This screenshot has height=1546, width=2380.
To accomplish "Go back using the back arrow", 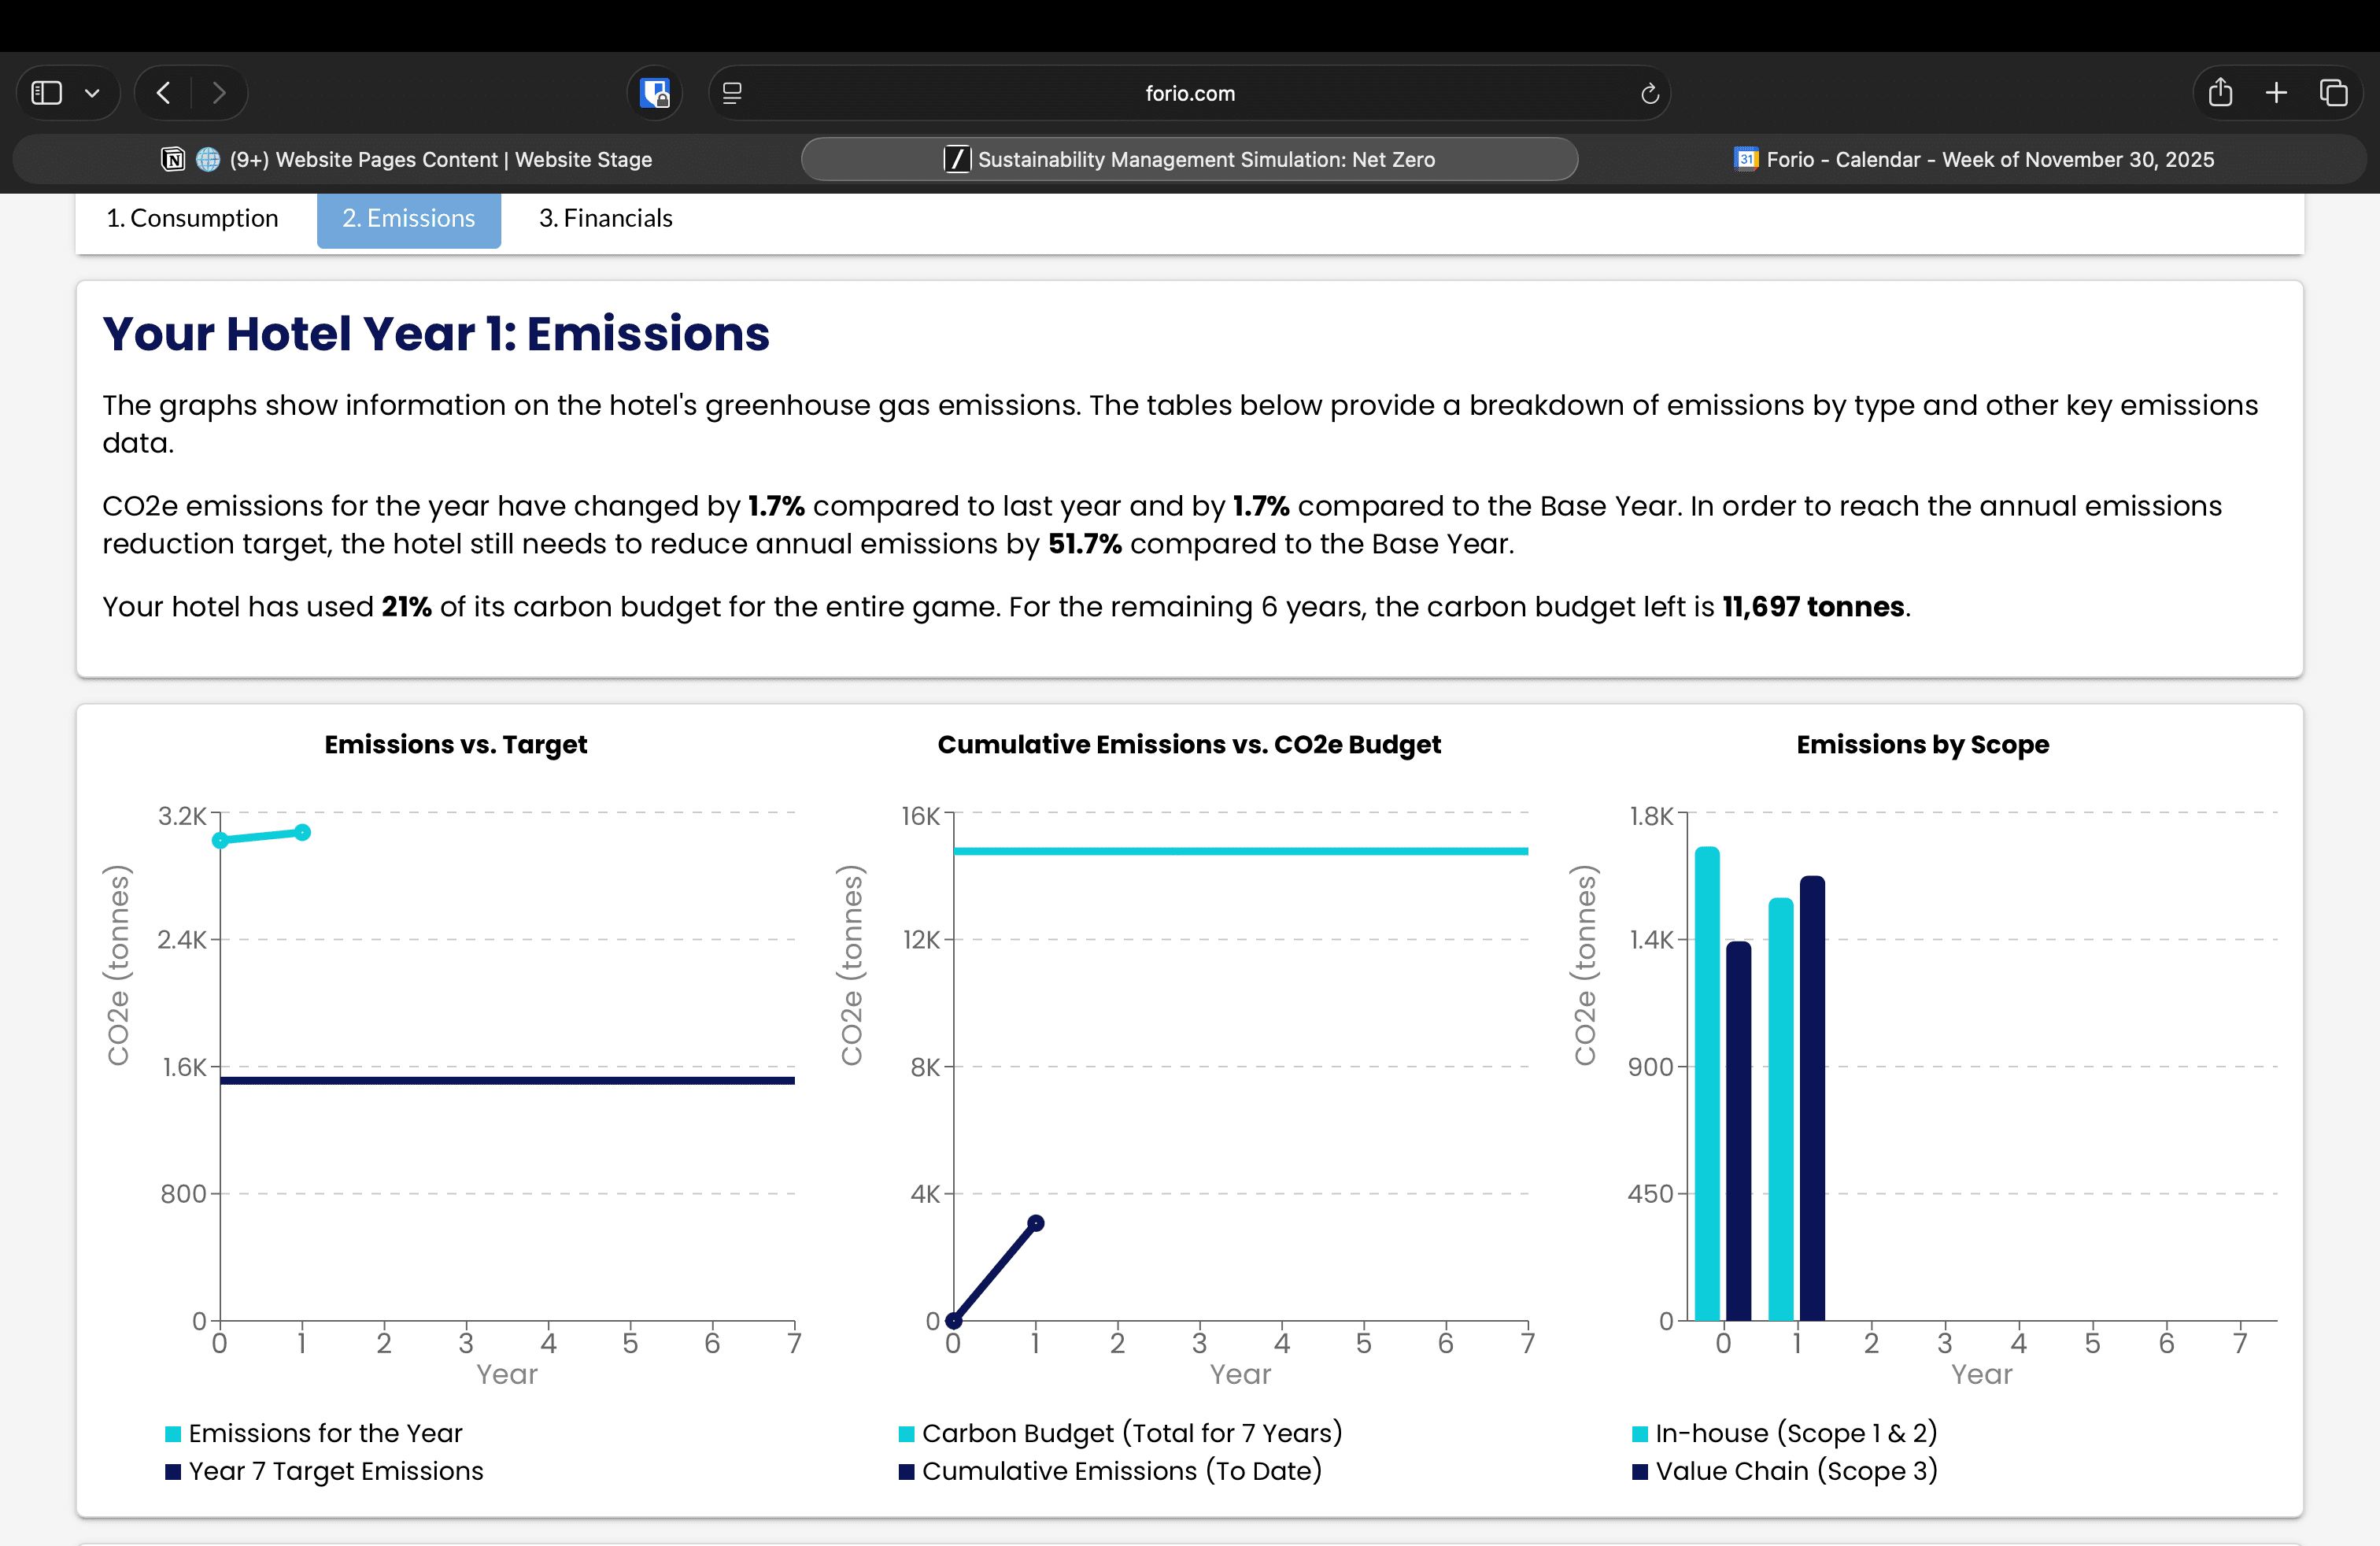I will click(164, 93).
